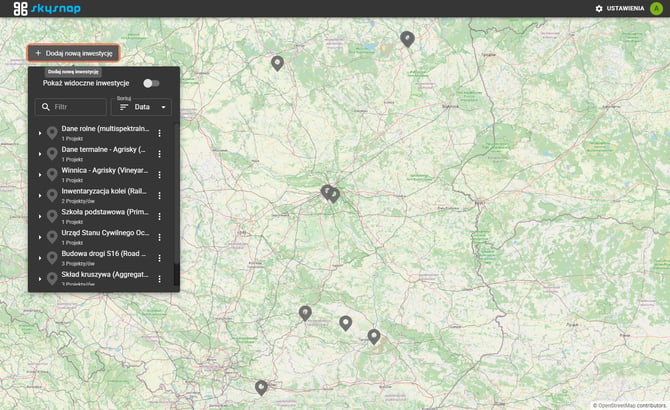Click the southern marker with white dot
Screen dimensions: 670x410
[x=346, y=323]
